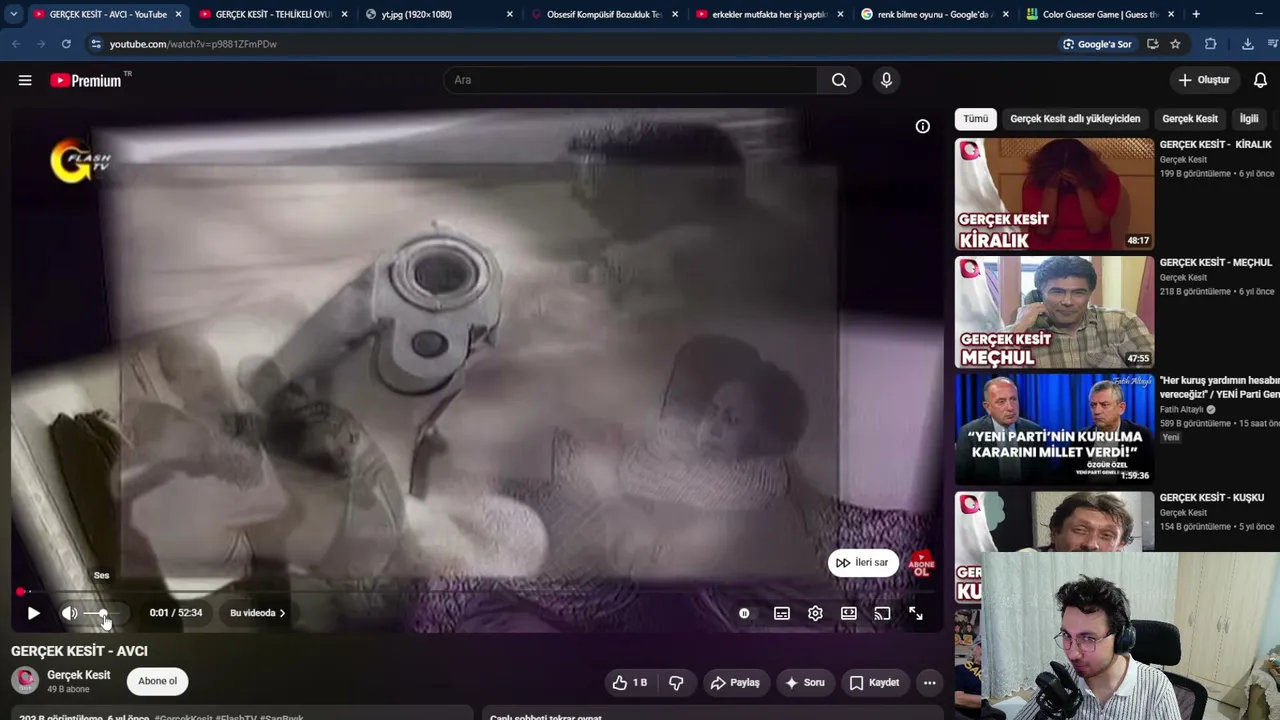The height and width of the screenshot is (720, 1280).
Task: Switch to the Obsesif Kompülsif Bozukluk tab
Action: (x=604, y=14)
